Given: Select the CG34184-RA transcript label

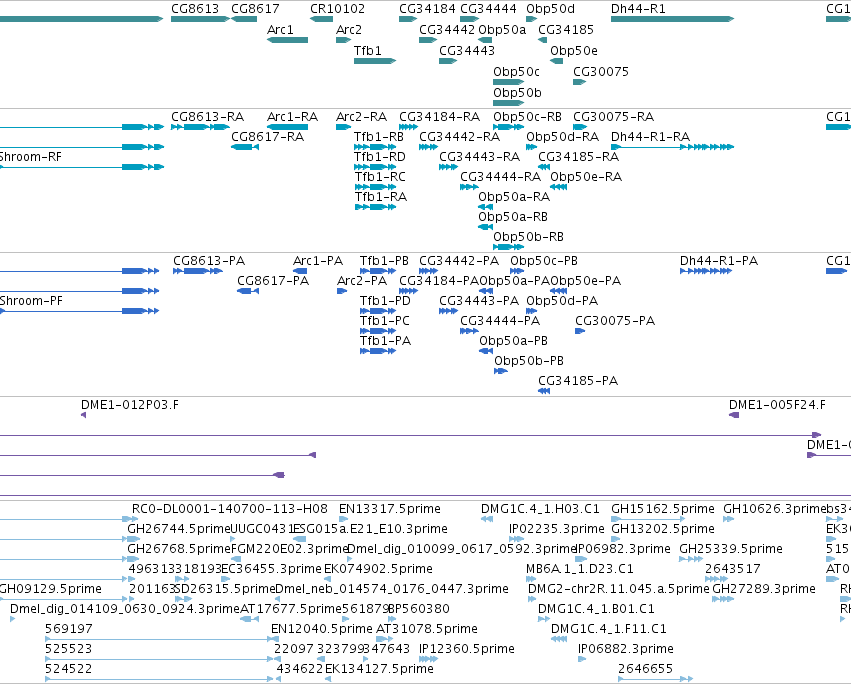Looking at the screenshot, I should [440, 117].
